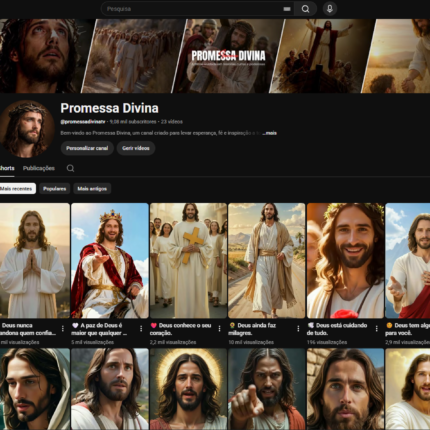Image resolution: width=430 pixels, height=430 pixels.
Task: Open the on-screen keyboard icon in search
Action: point(287,9)
